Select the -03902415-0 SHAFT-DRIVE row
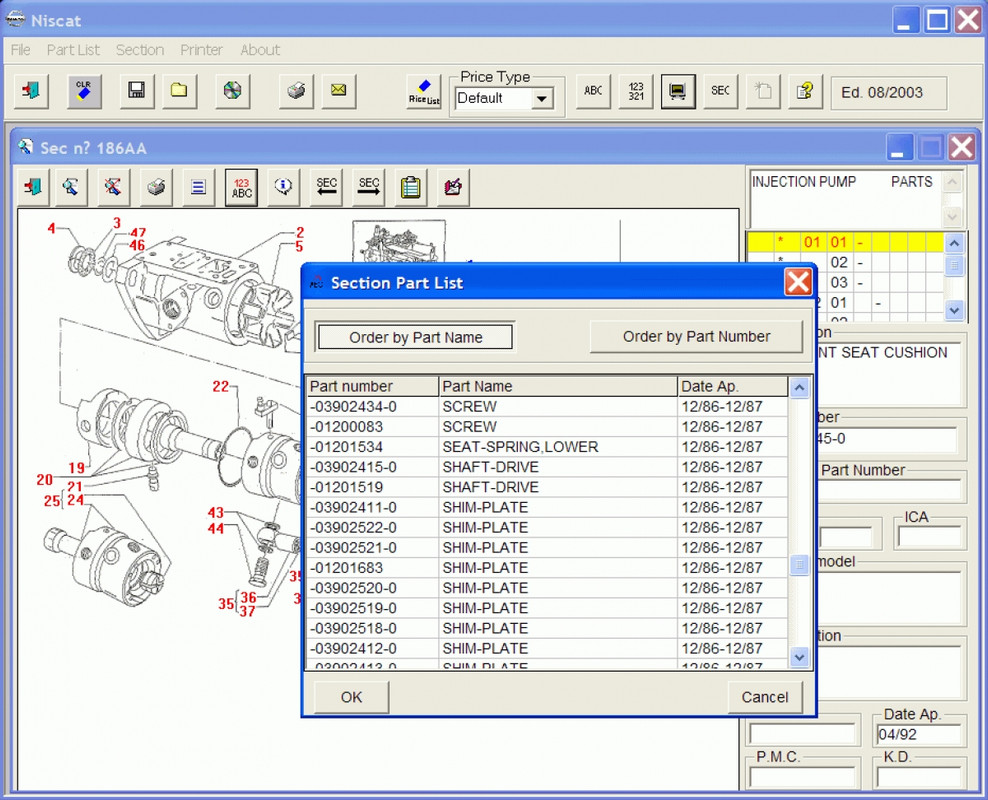This screenshot has height=800, width=988. pos(547,467)
